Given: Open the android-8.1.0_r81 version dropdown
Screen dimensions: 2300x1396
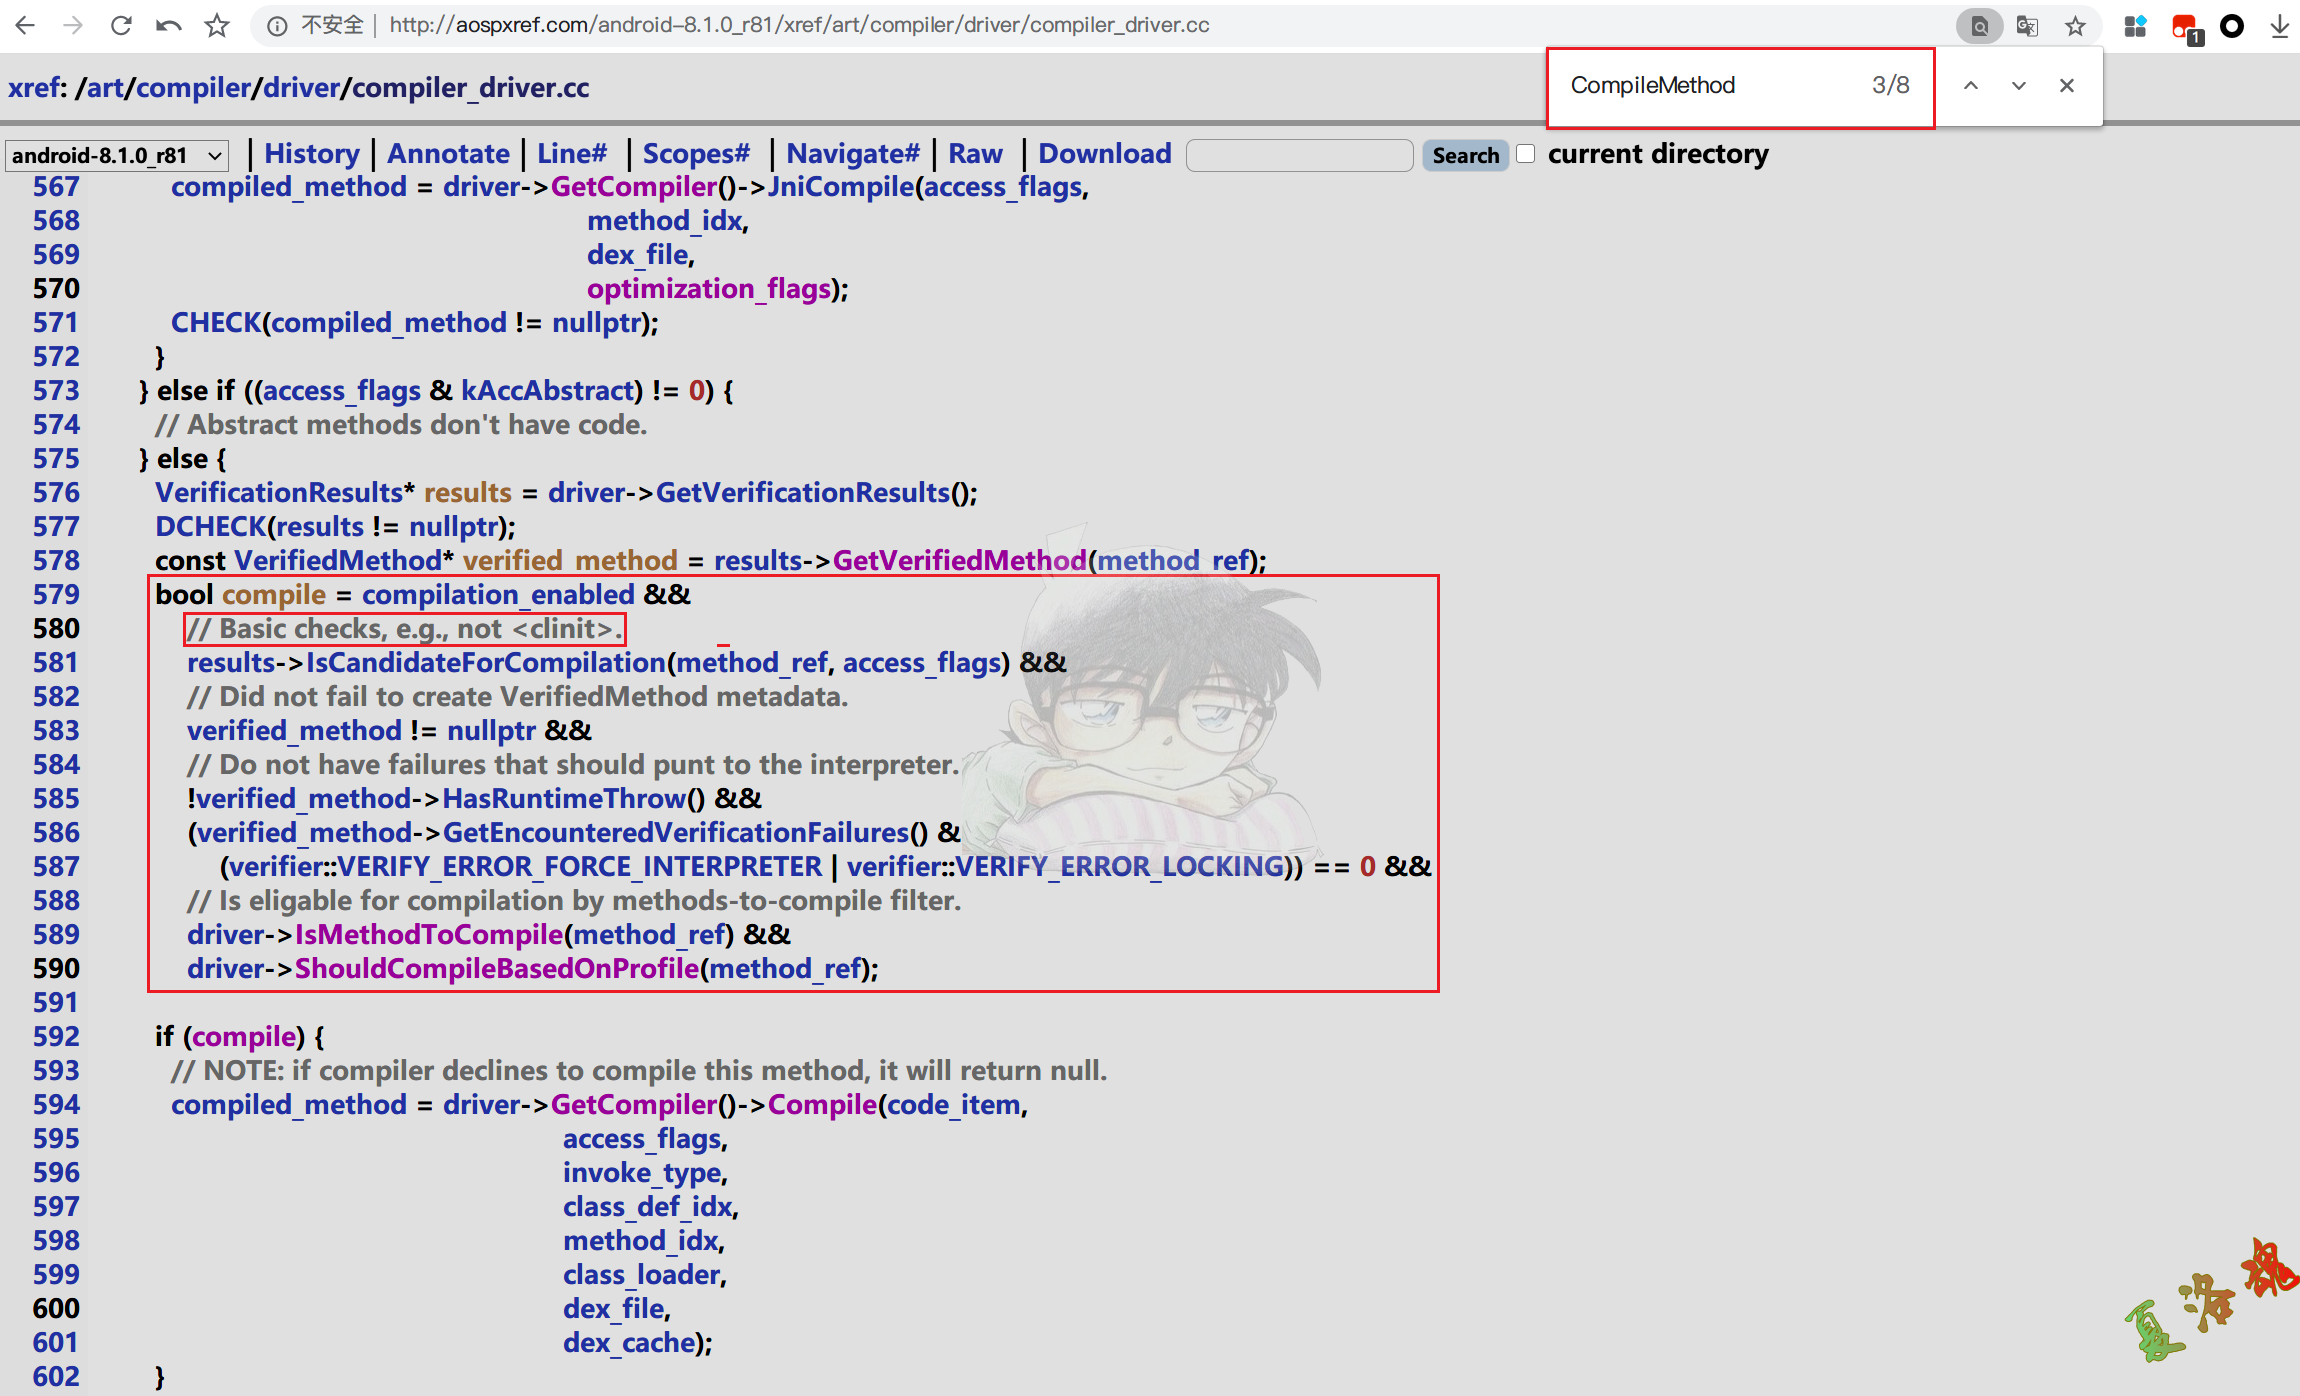Looking at the screenshot, I should [116, 155].
